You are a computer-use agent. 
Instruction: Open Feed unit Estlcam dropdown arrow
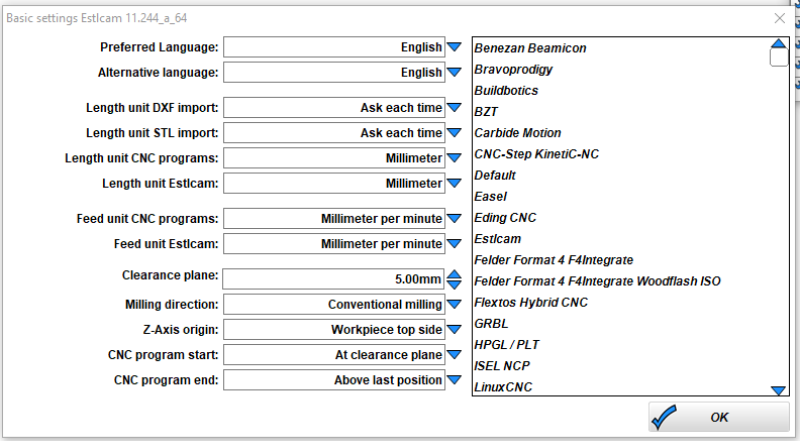(454, 244)
